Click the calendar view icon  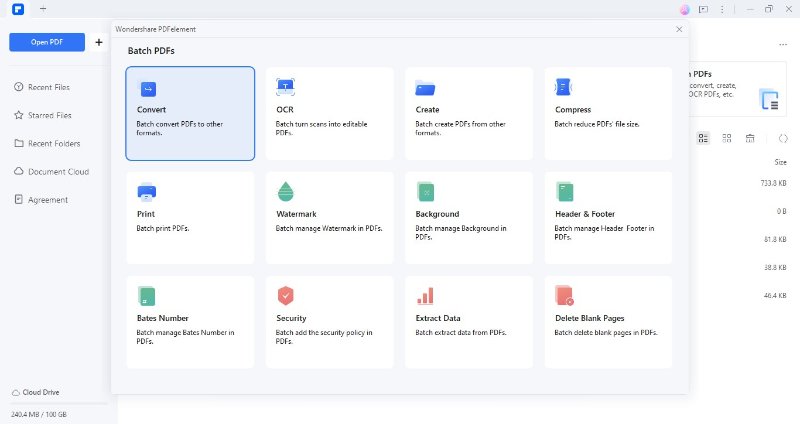pyautogui.click(x=750, y=138)
